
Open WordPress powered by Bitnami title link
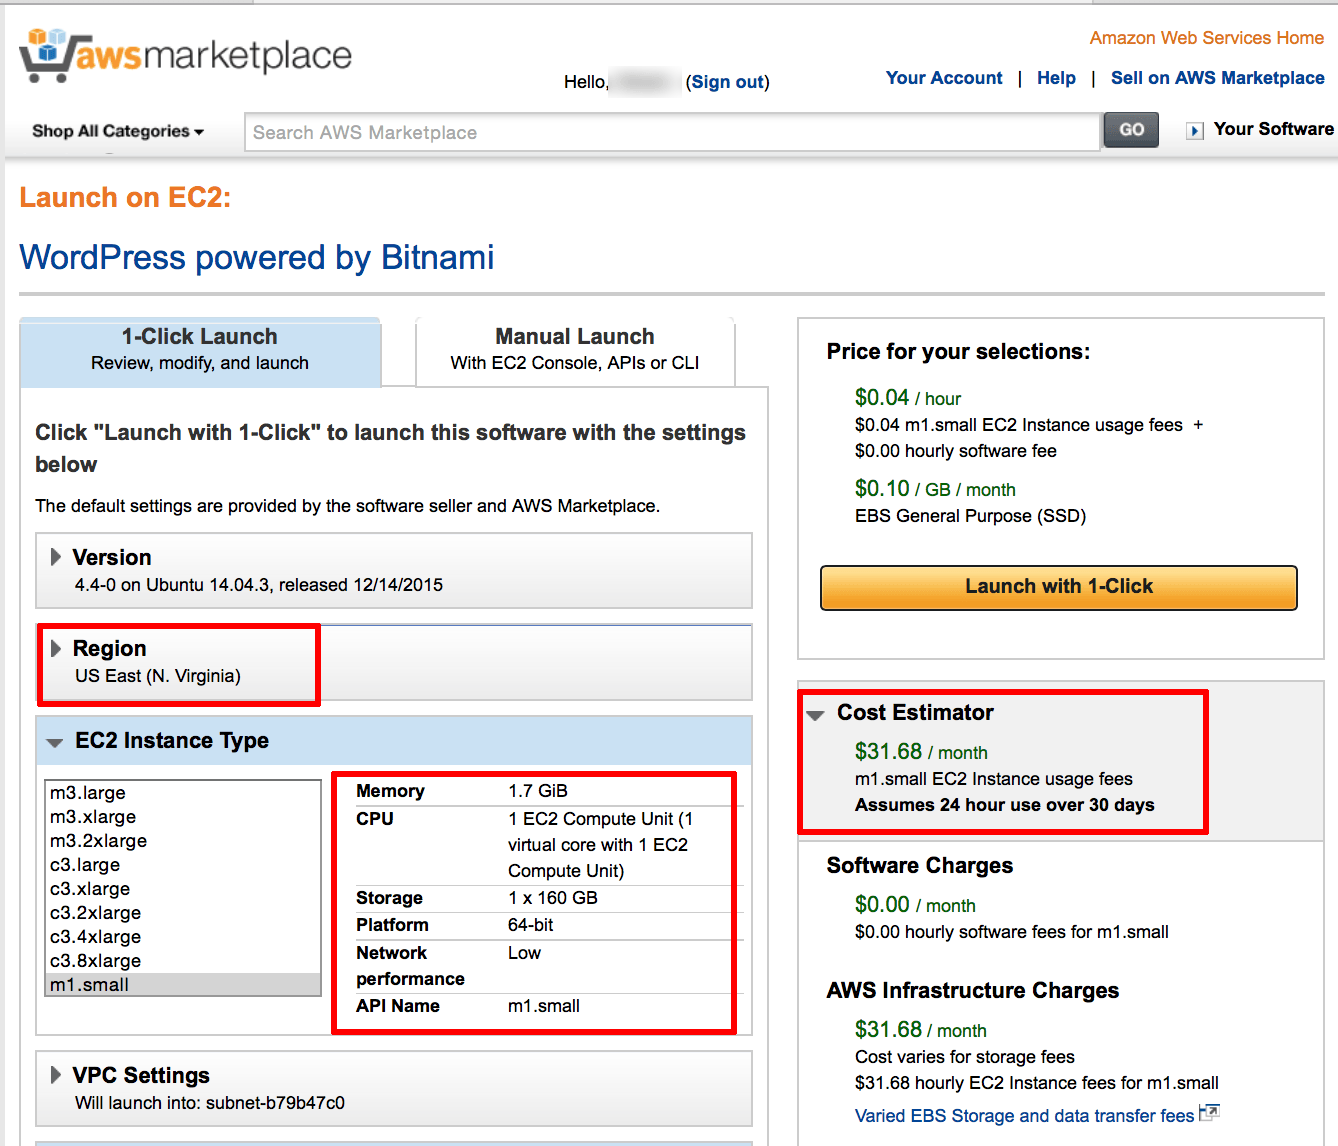[x=257, y=258]
